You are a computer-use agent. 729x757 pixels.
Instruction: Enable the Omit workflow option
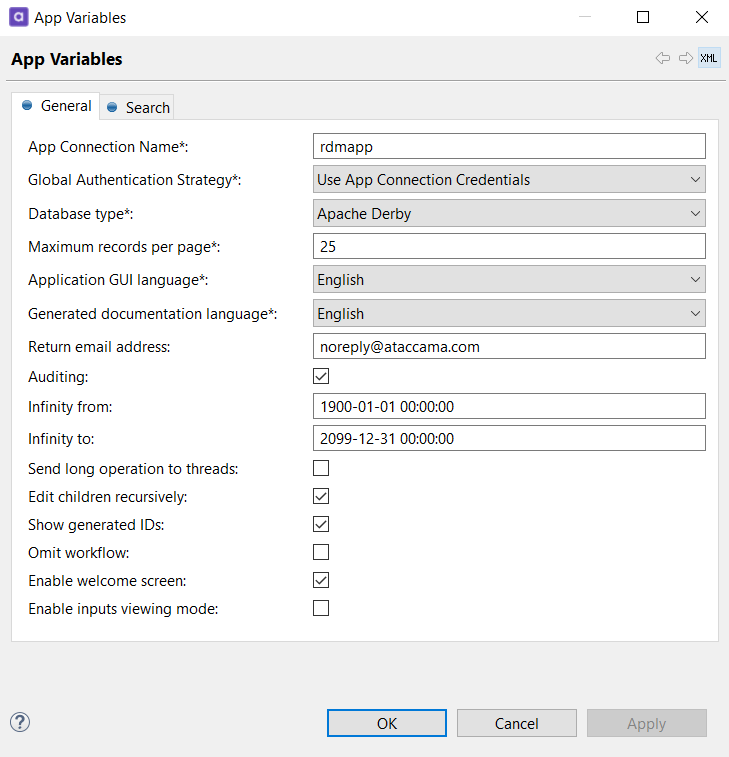coord(321,552)
